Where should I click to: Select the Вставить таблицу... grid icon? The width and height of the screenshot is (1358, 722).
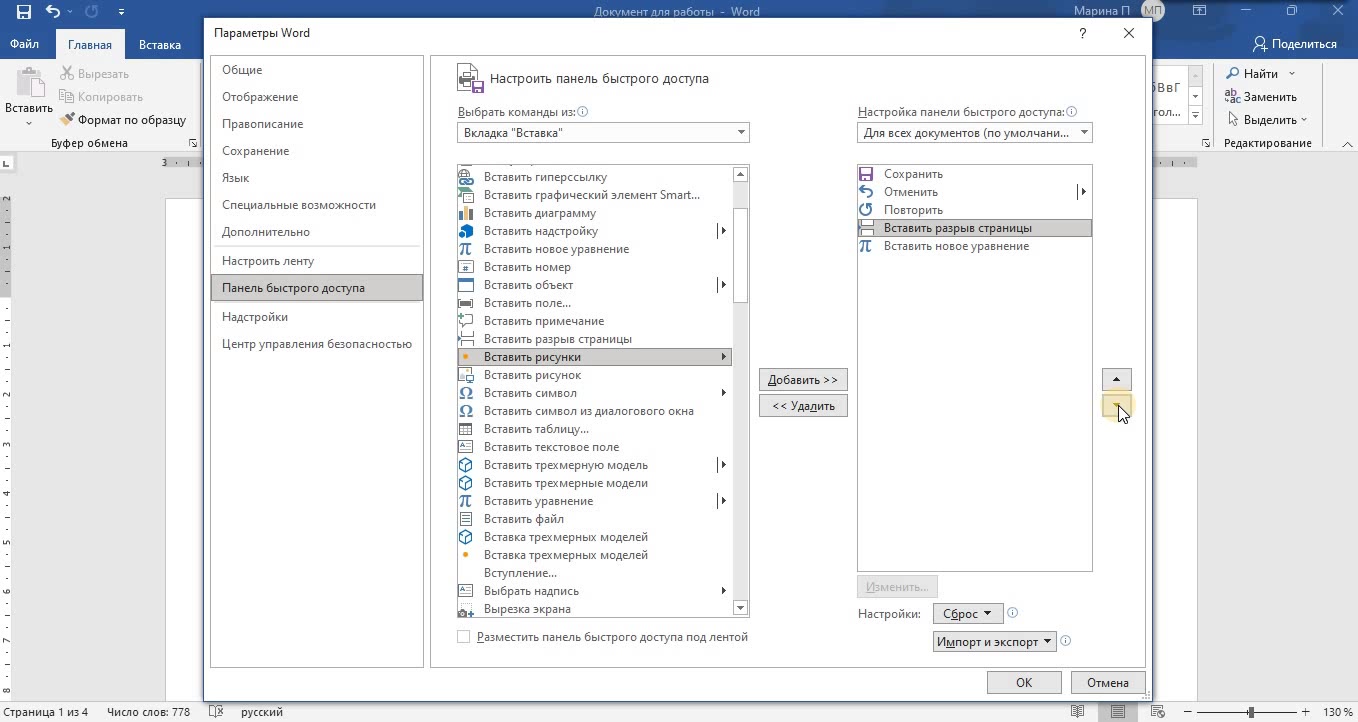(466, 429)
